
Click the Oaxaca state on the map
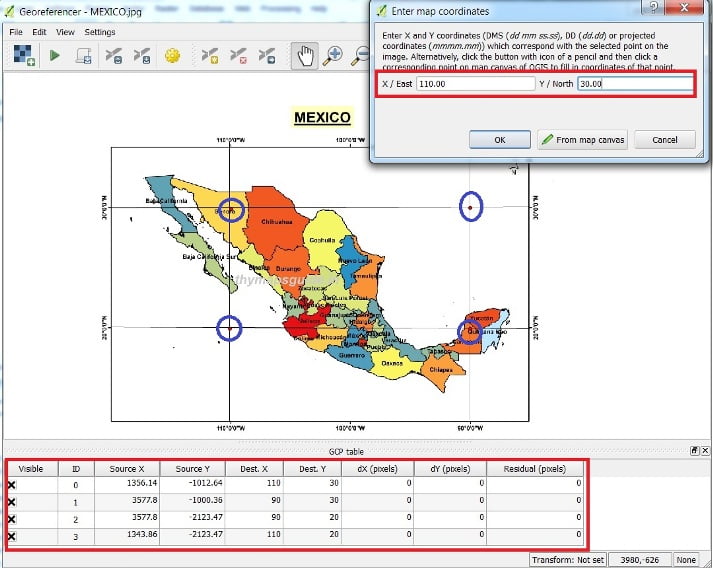(392, 363)
